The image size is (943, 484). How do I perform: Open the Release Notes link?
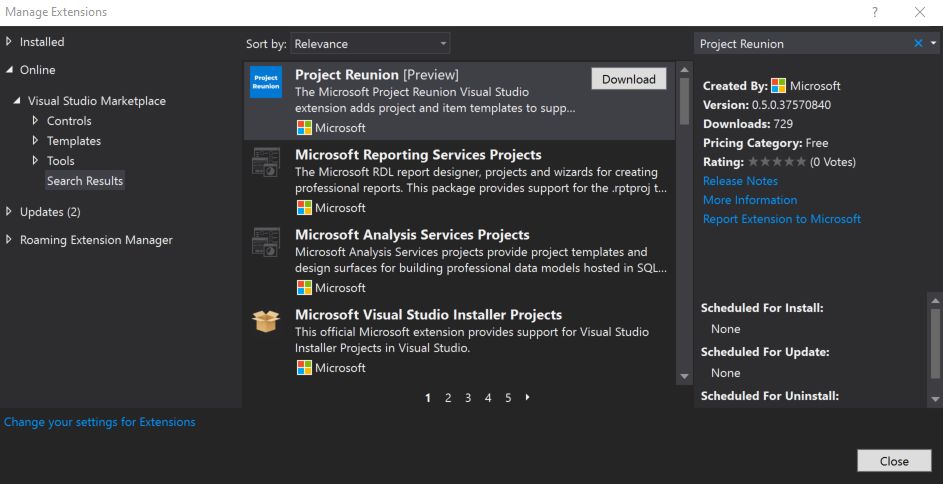coord(740,181)
